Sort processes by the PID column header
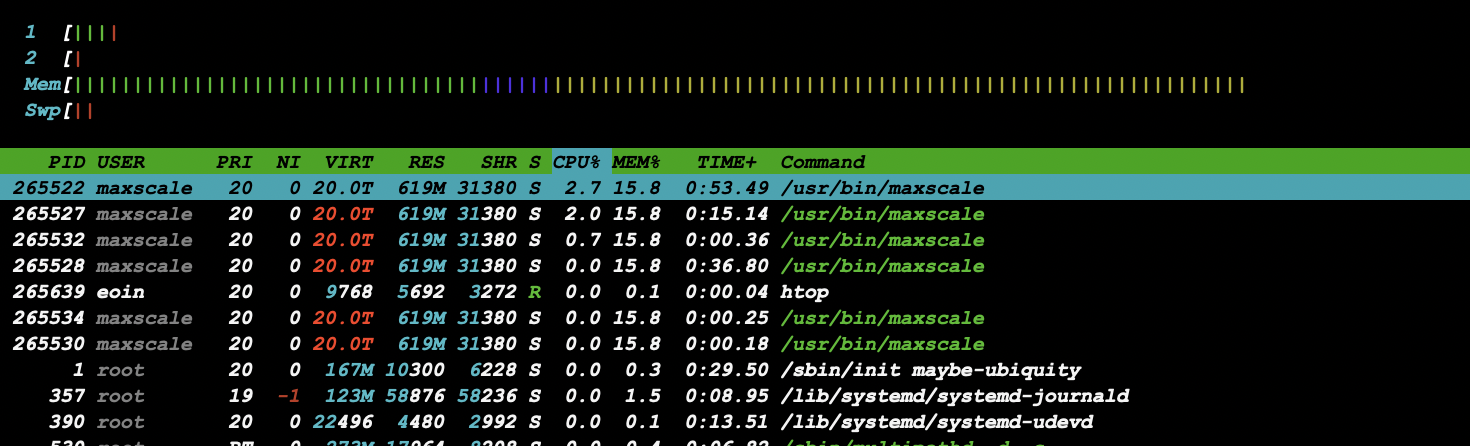Image resolution: width=1470 pixels, height=446 pixels. point(67,162)
